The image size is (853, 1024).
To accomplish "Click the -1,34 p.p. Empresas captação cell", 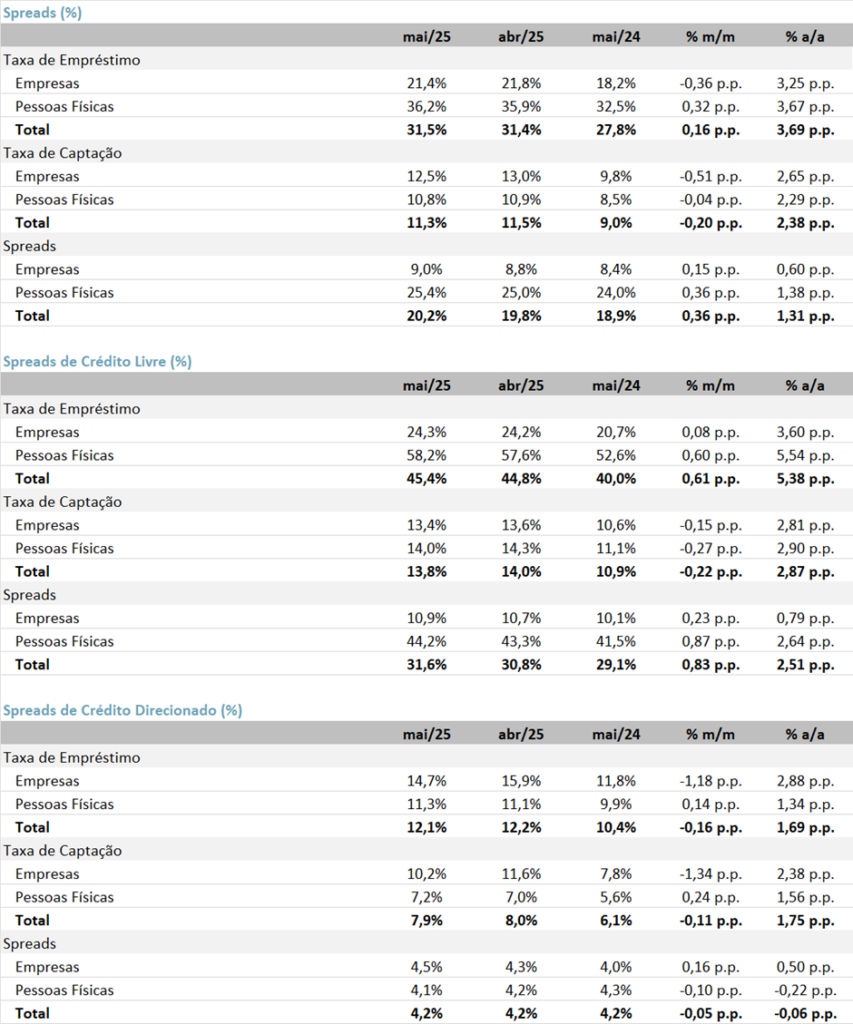I will tap(710, 874).
